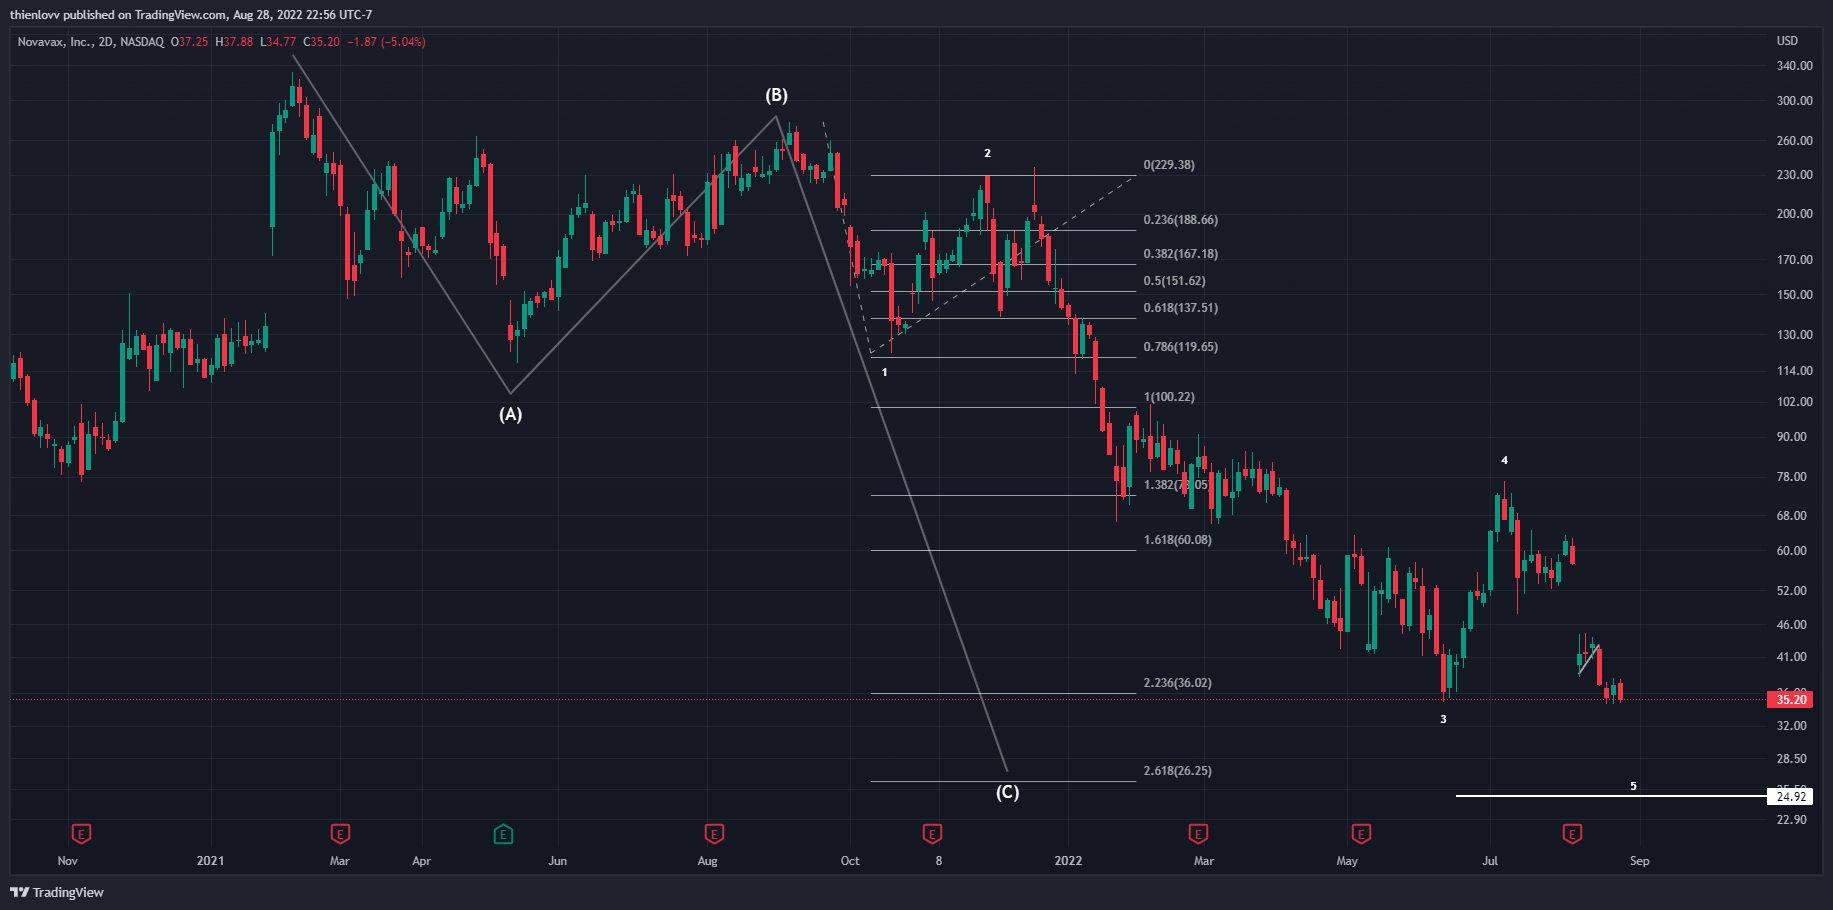Click the 2022 label on the time axis

1068,861
